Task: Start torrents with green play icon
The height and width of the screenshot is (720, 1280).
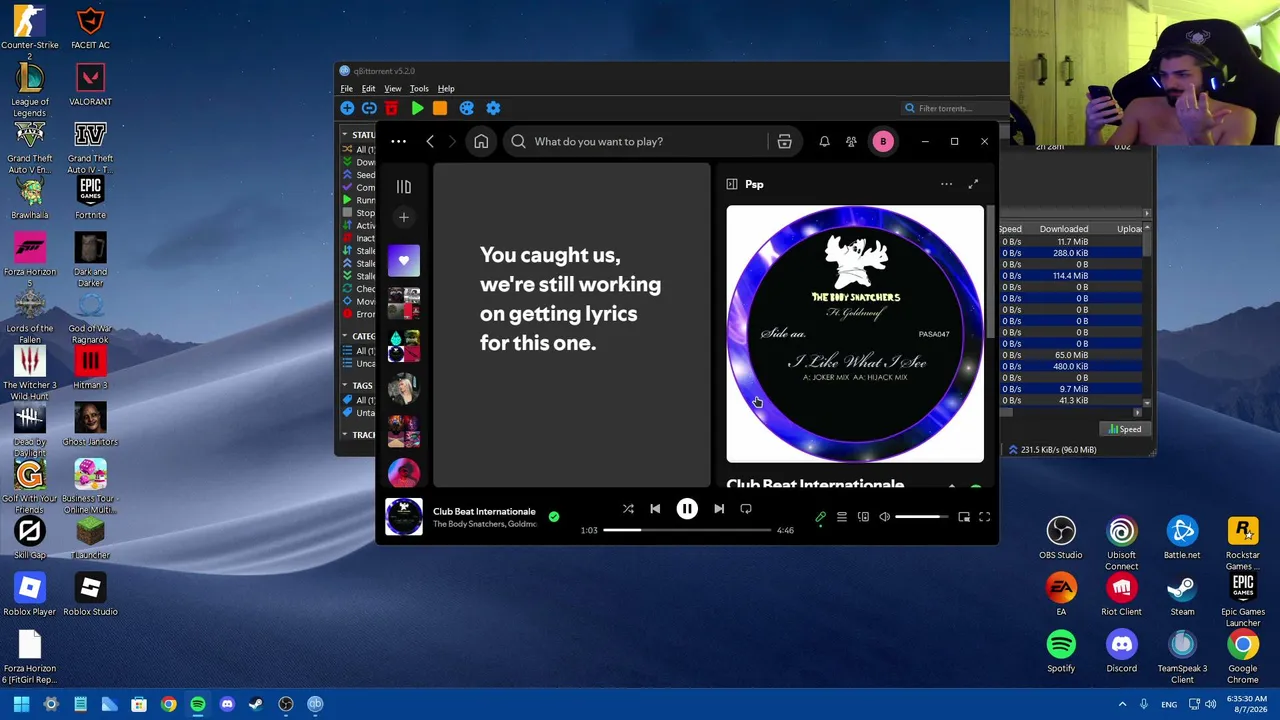Action: (417, 108)
